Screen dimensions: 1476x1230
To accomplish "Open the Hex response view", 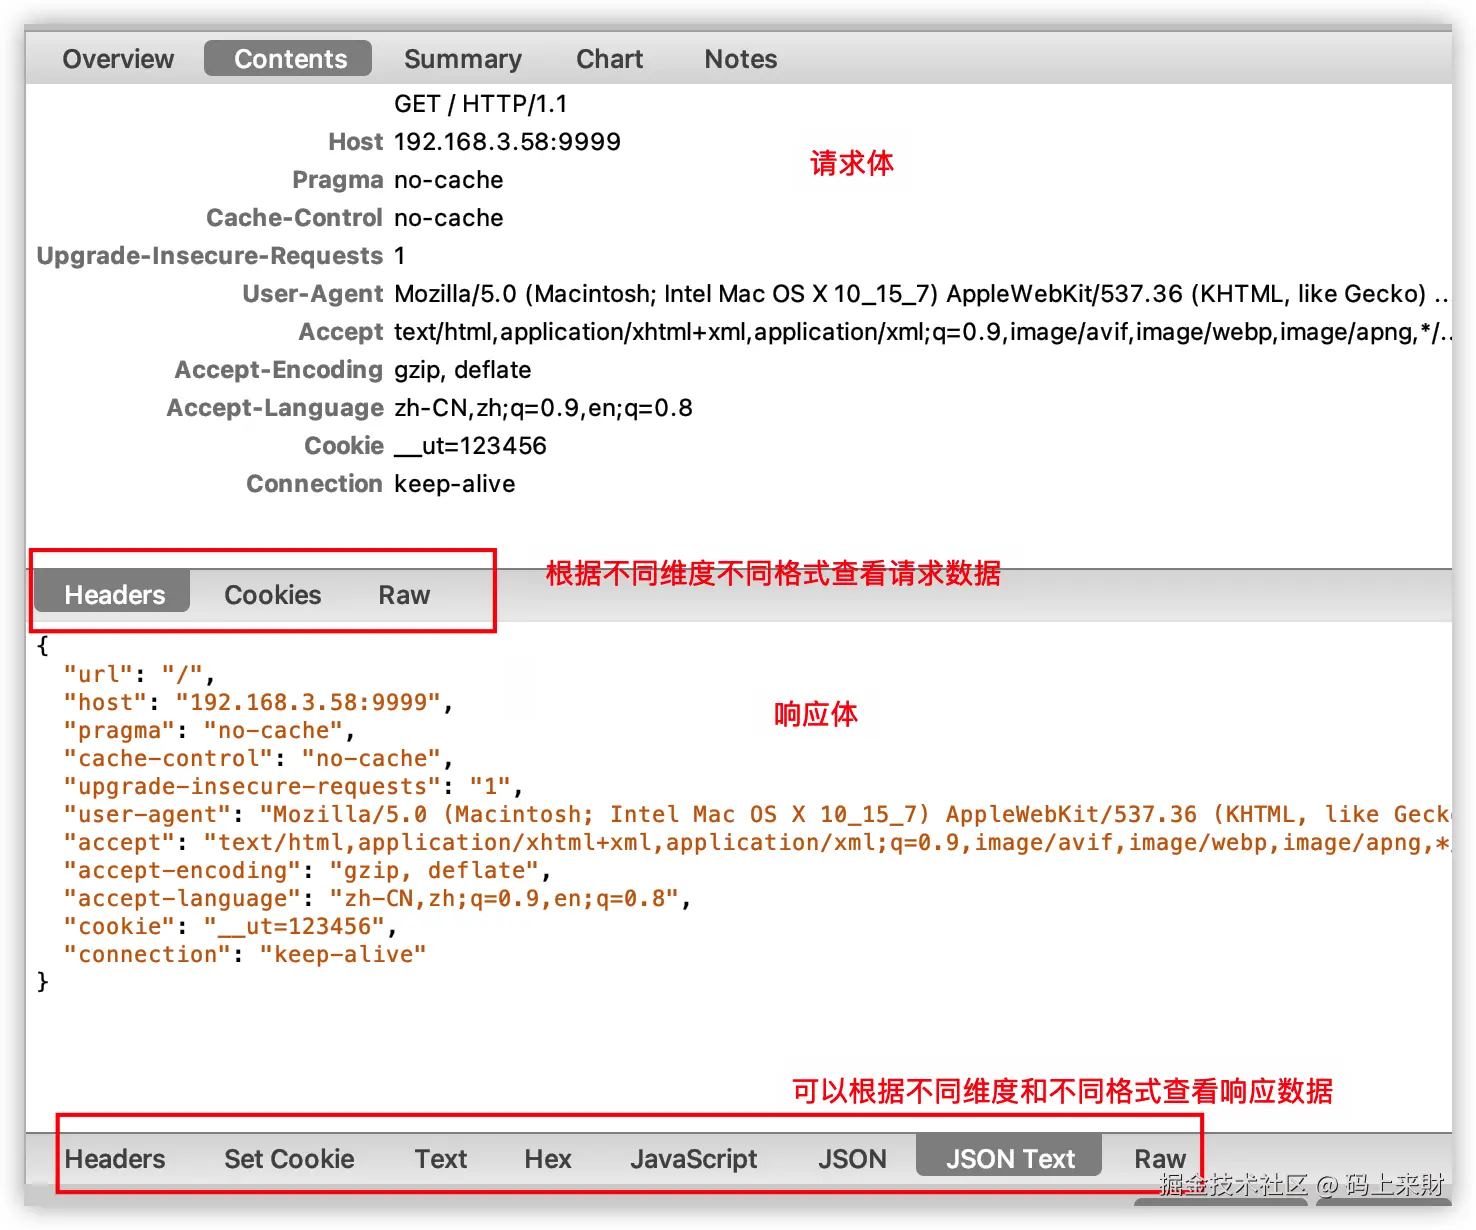I will [x=547, y=1158].
